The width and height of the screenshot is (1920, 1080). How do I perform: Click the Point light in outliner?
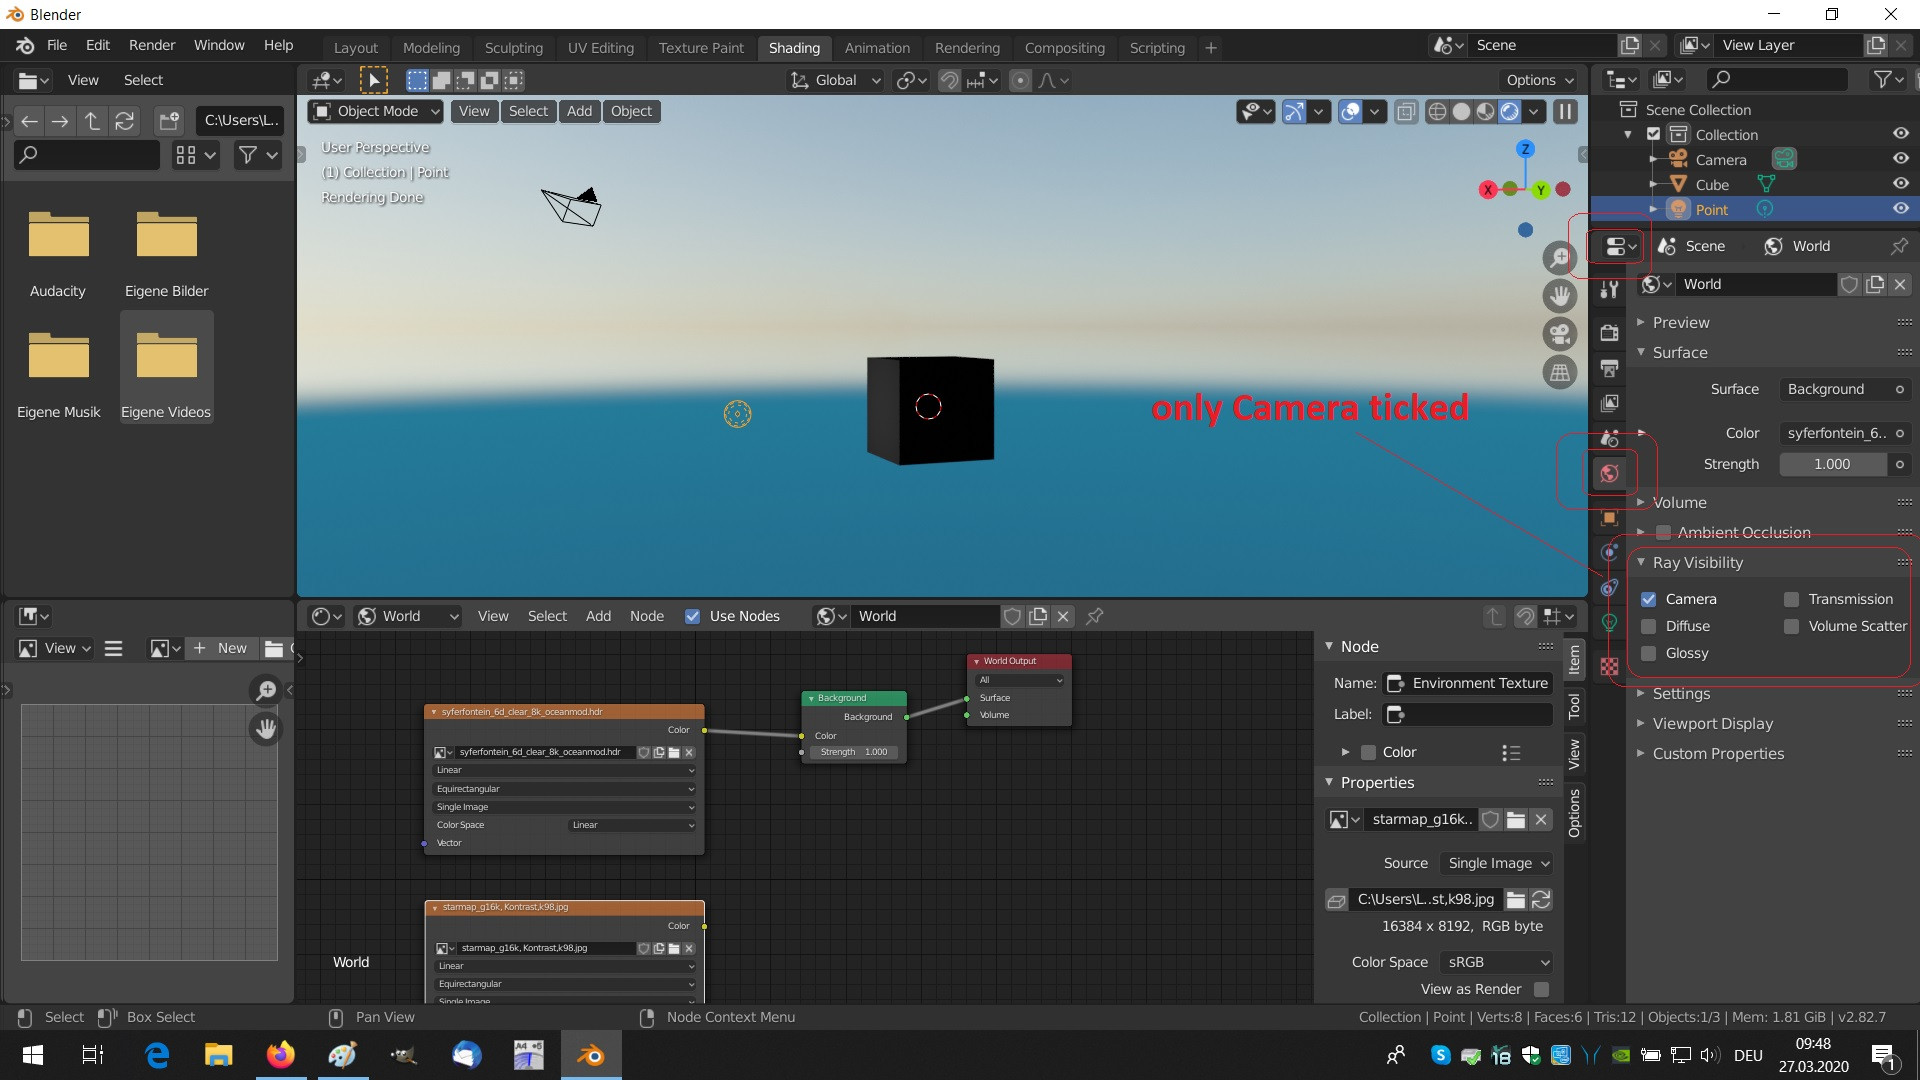tap(1712, 208)
